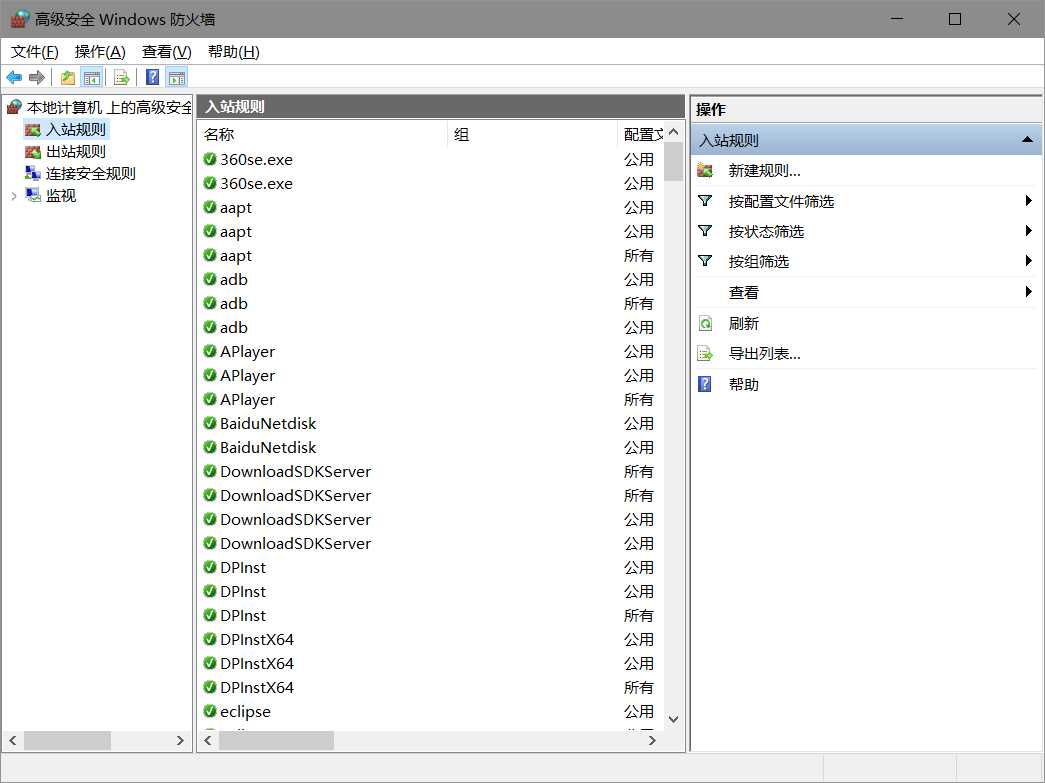Click 导出列表... action

pos(764,353)
